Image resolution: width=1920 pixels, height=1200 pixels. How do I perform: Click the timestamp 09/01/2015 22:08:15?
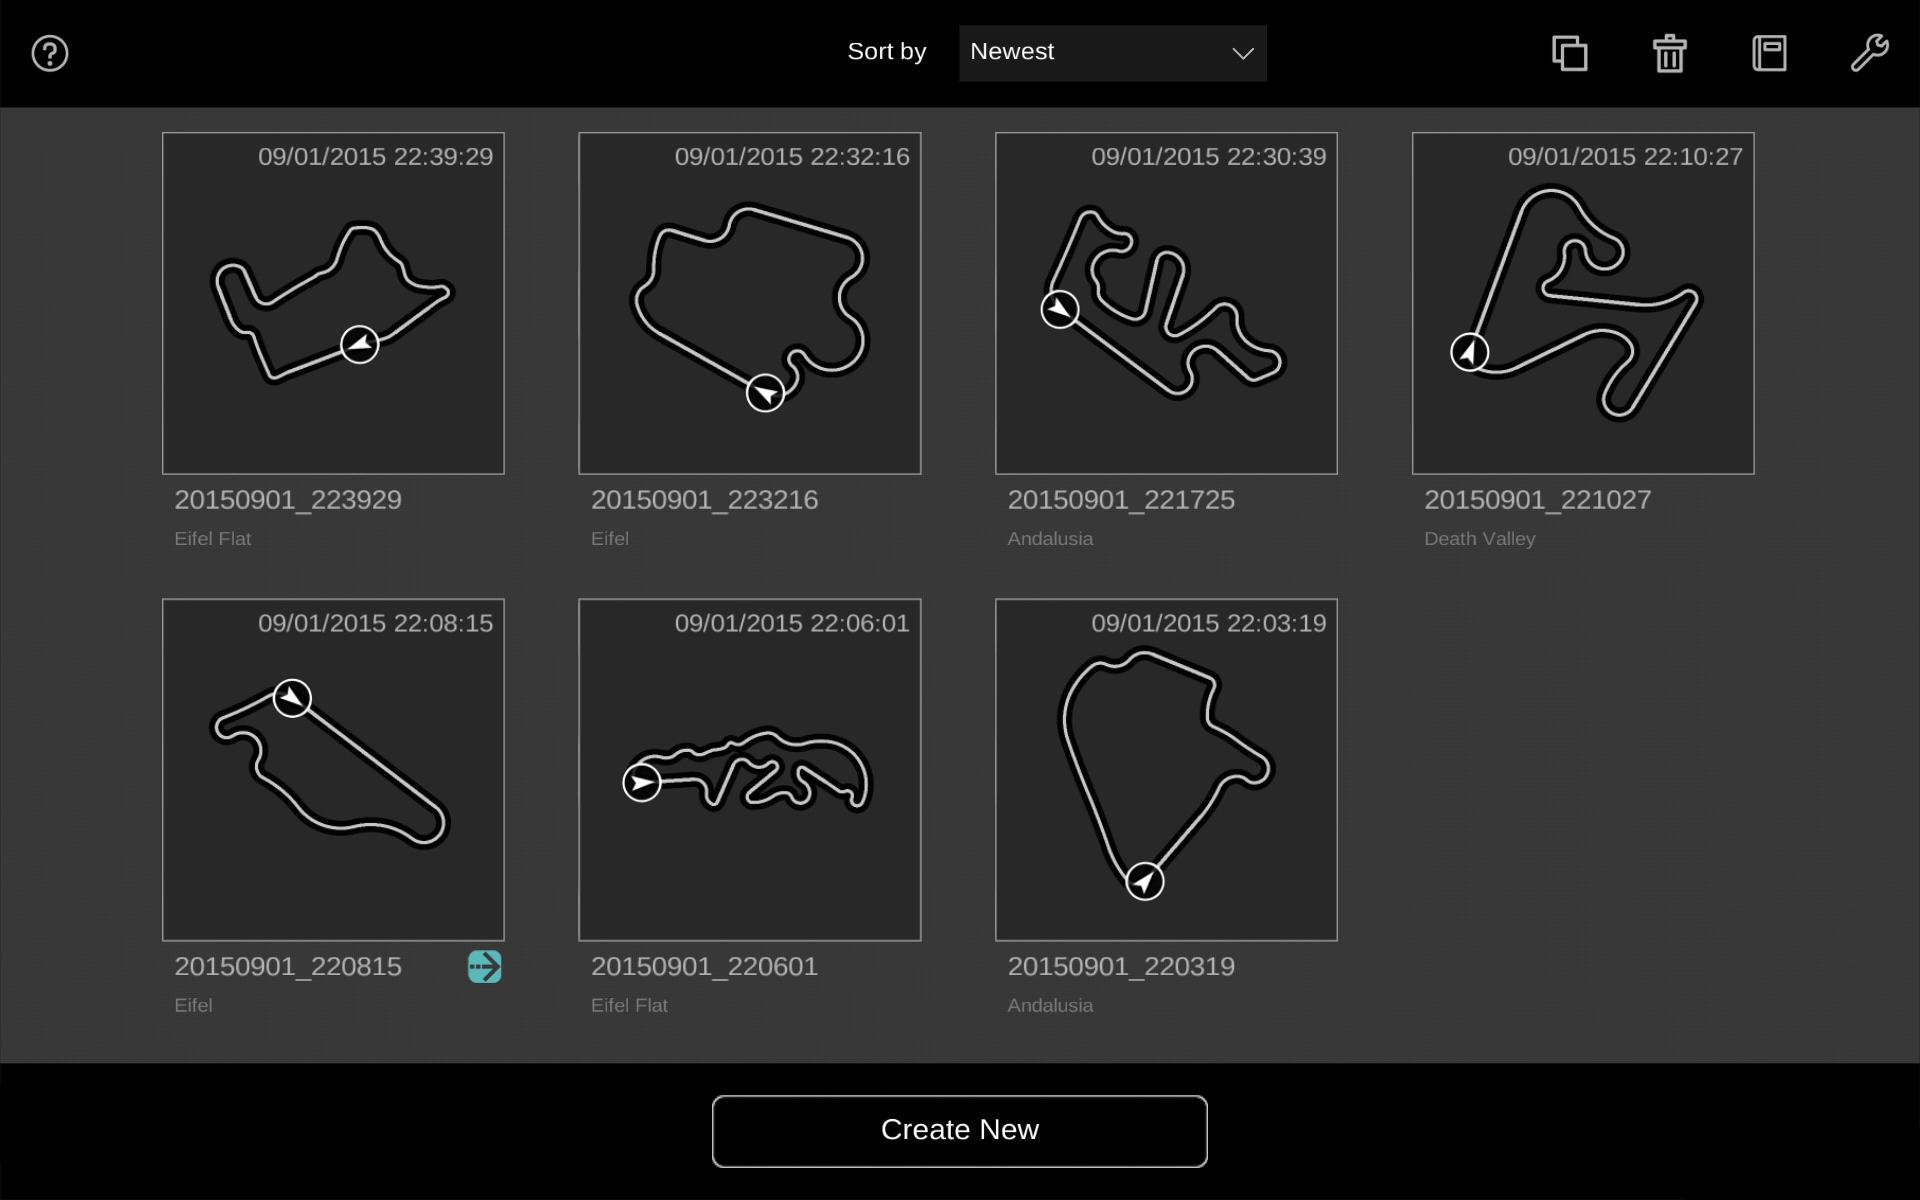point(374,623)
